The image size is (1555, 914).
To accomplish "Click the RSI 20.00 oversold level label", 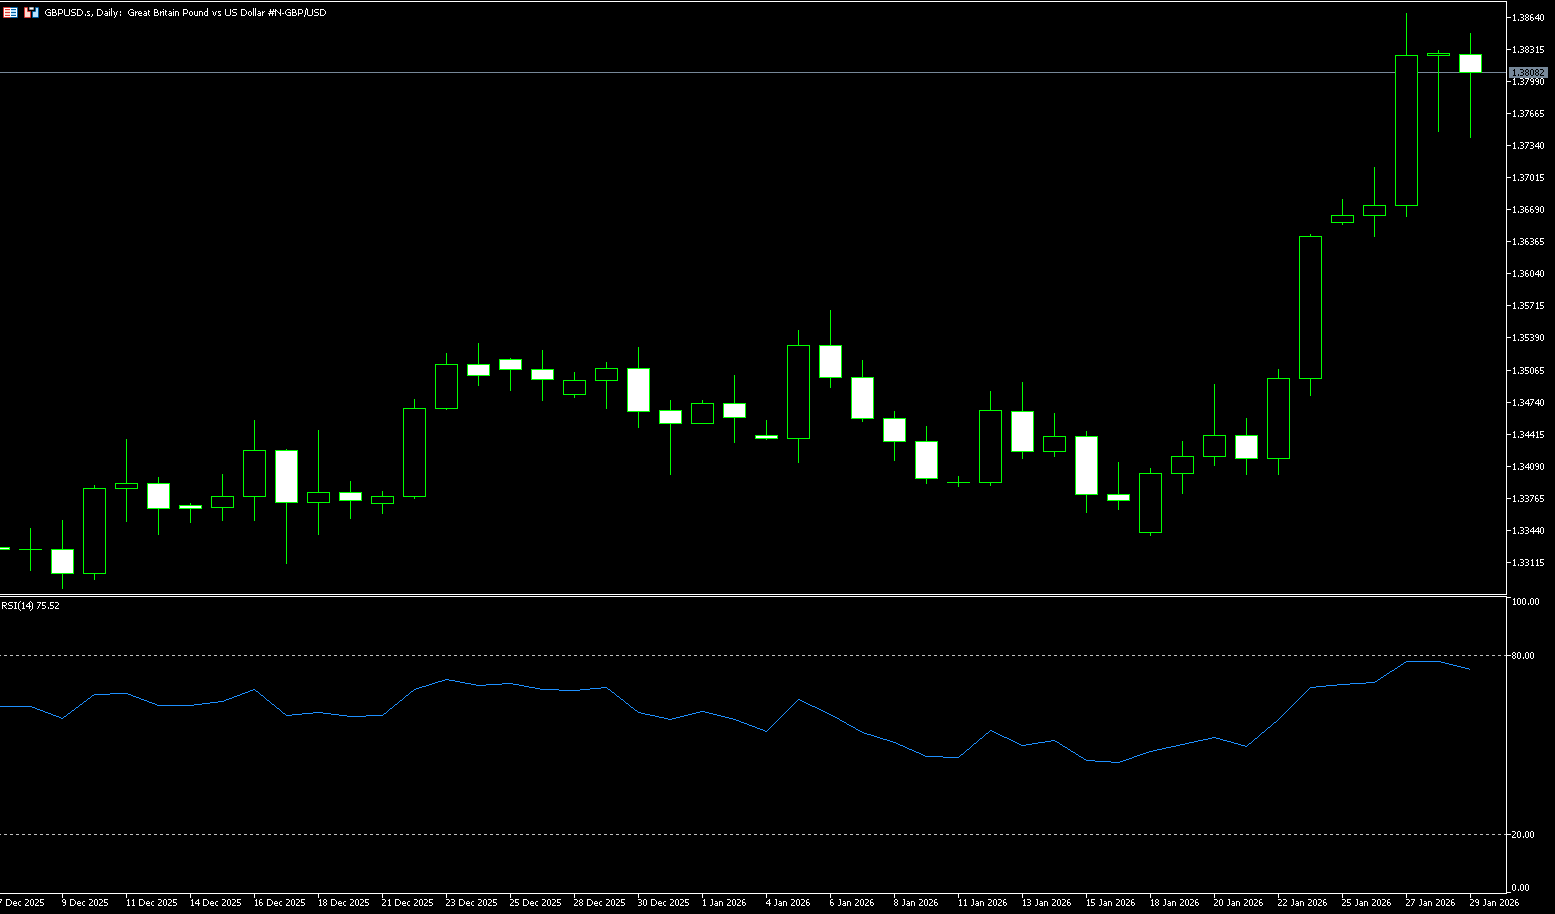I will pyautogui.click(x=1523, y=834).
